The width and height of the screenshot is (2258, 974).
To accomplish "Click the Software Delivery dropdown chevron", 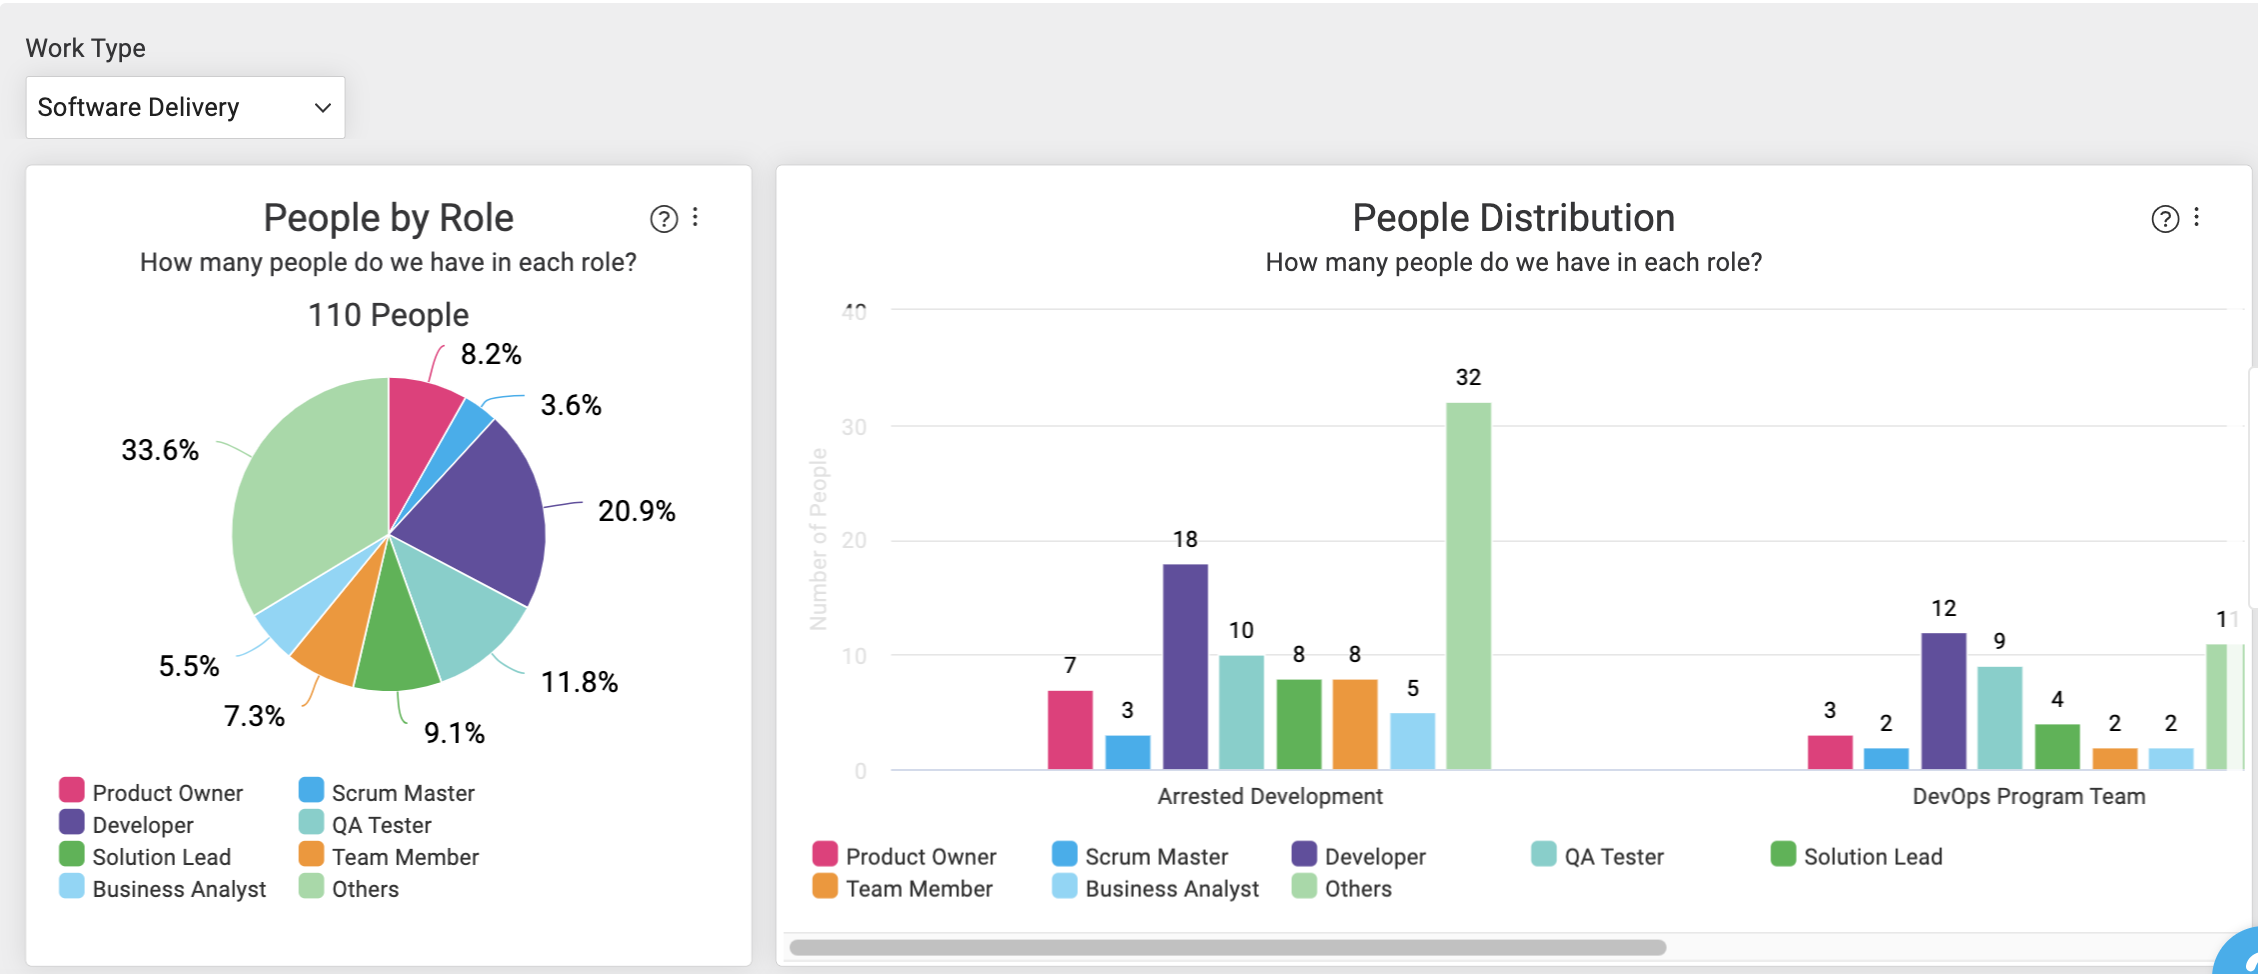I will 322,107.
